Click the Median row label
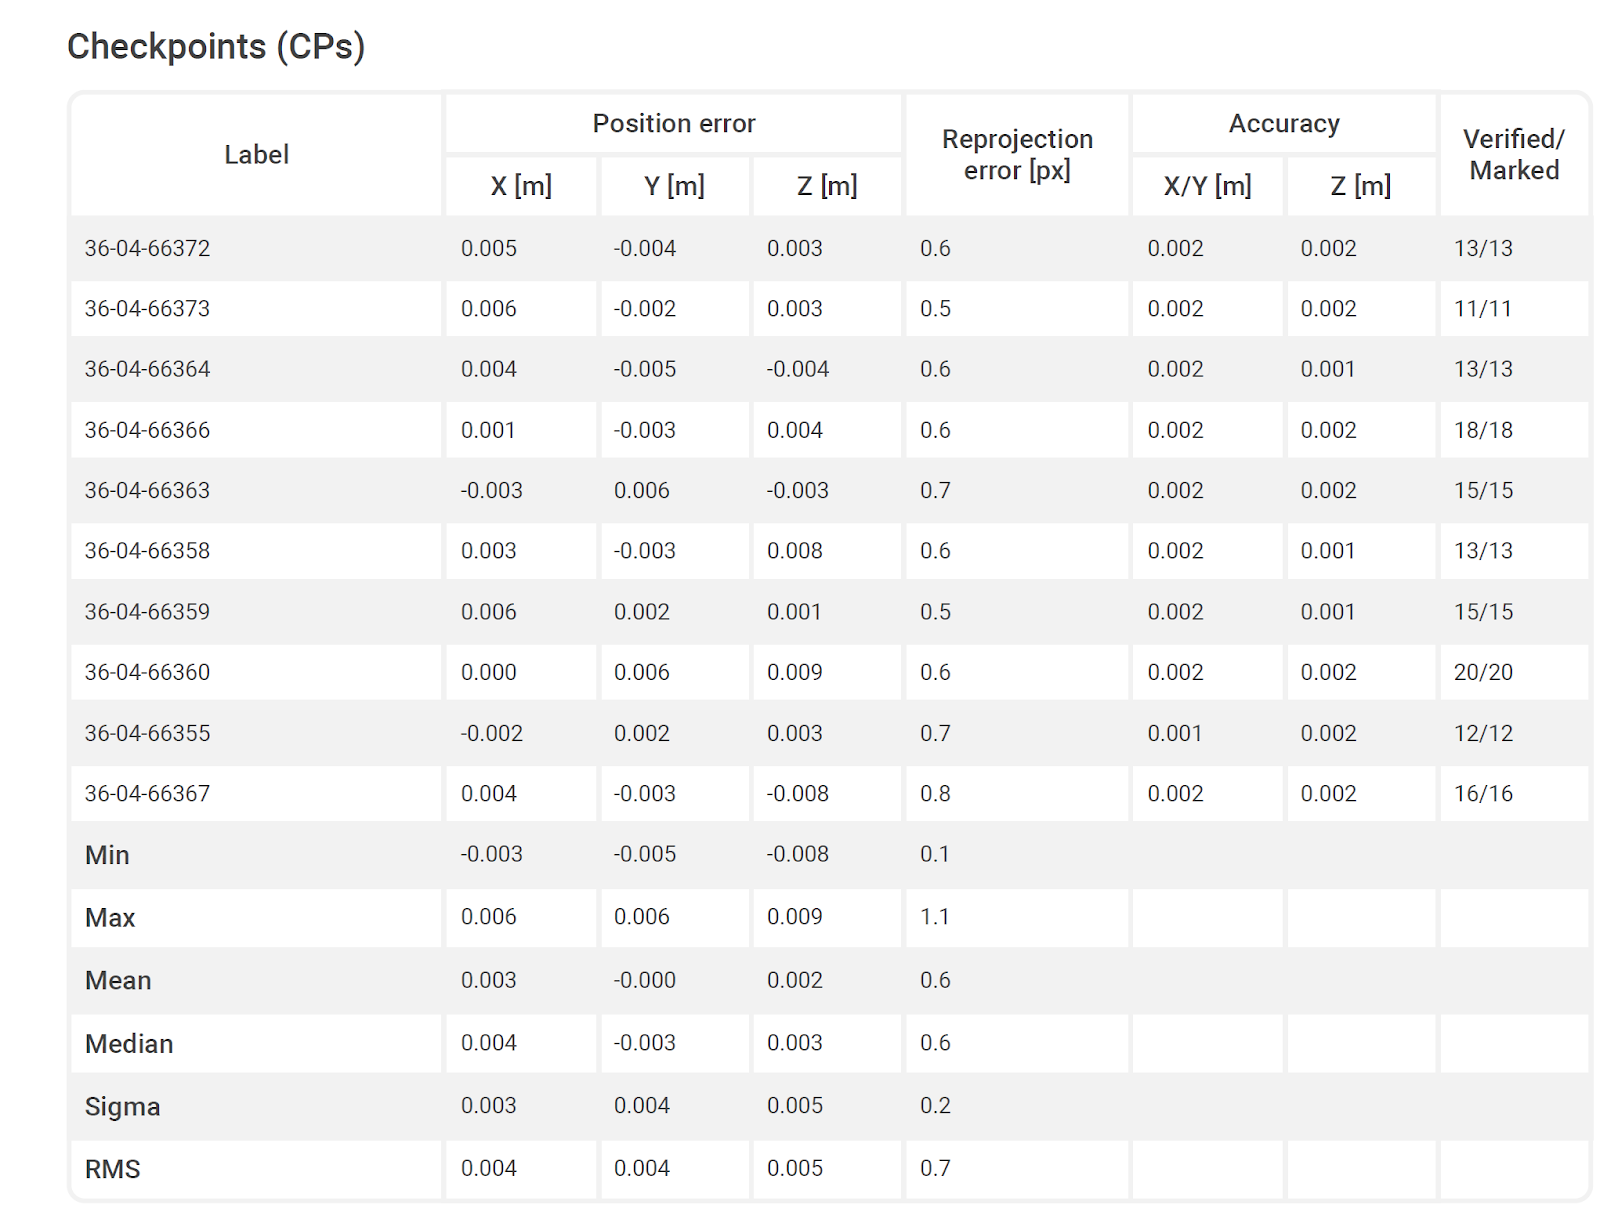The height and width of the screenshot is (1230, 1600). [128, 1043]
